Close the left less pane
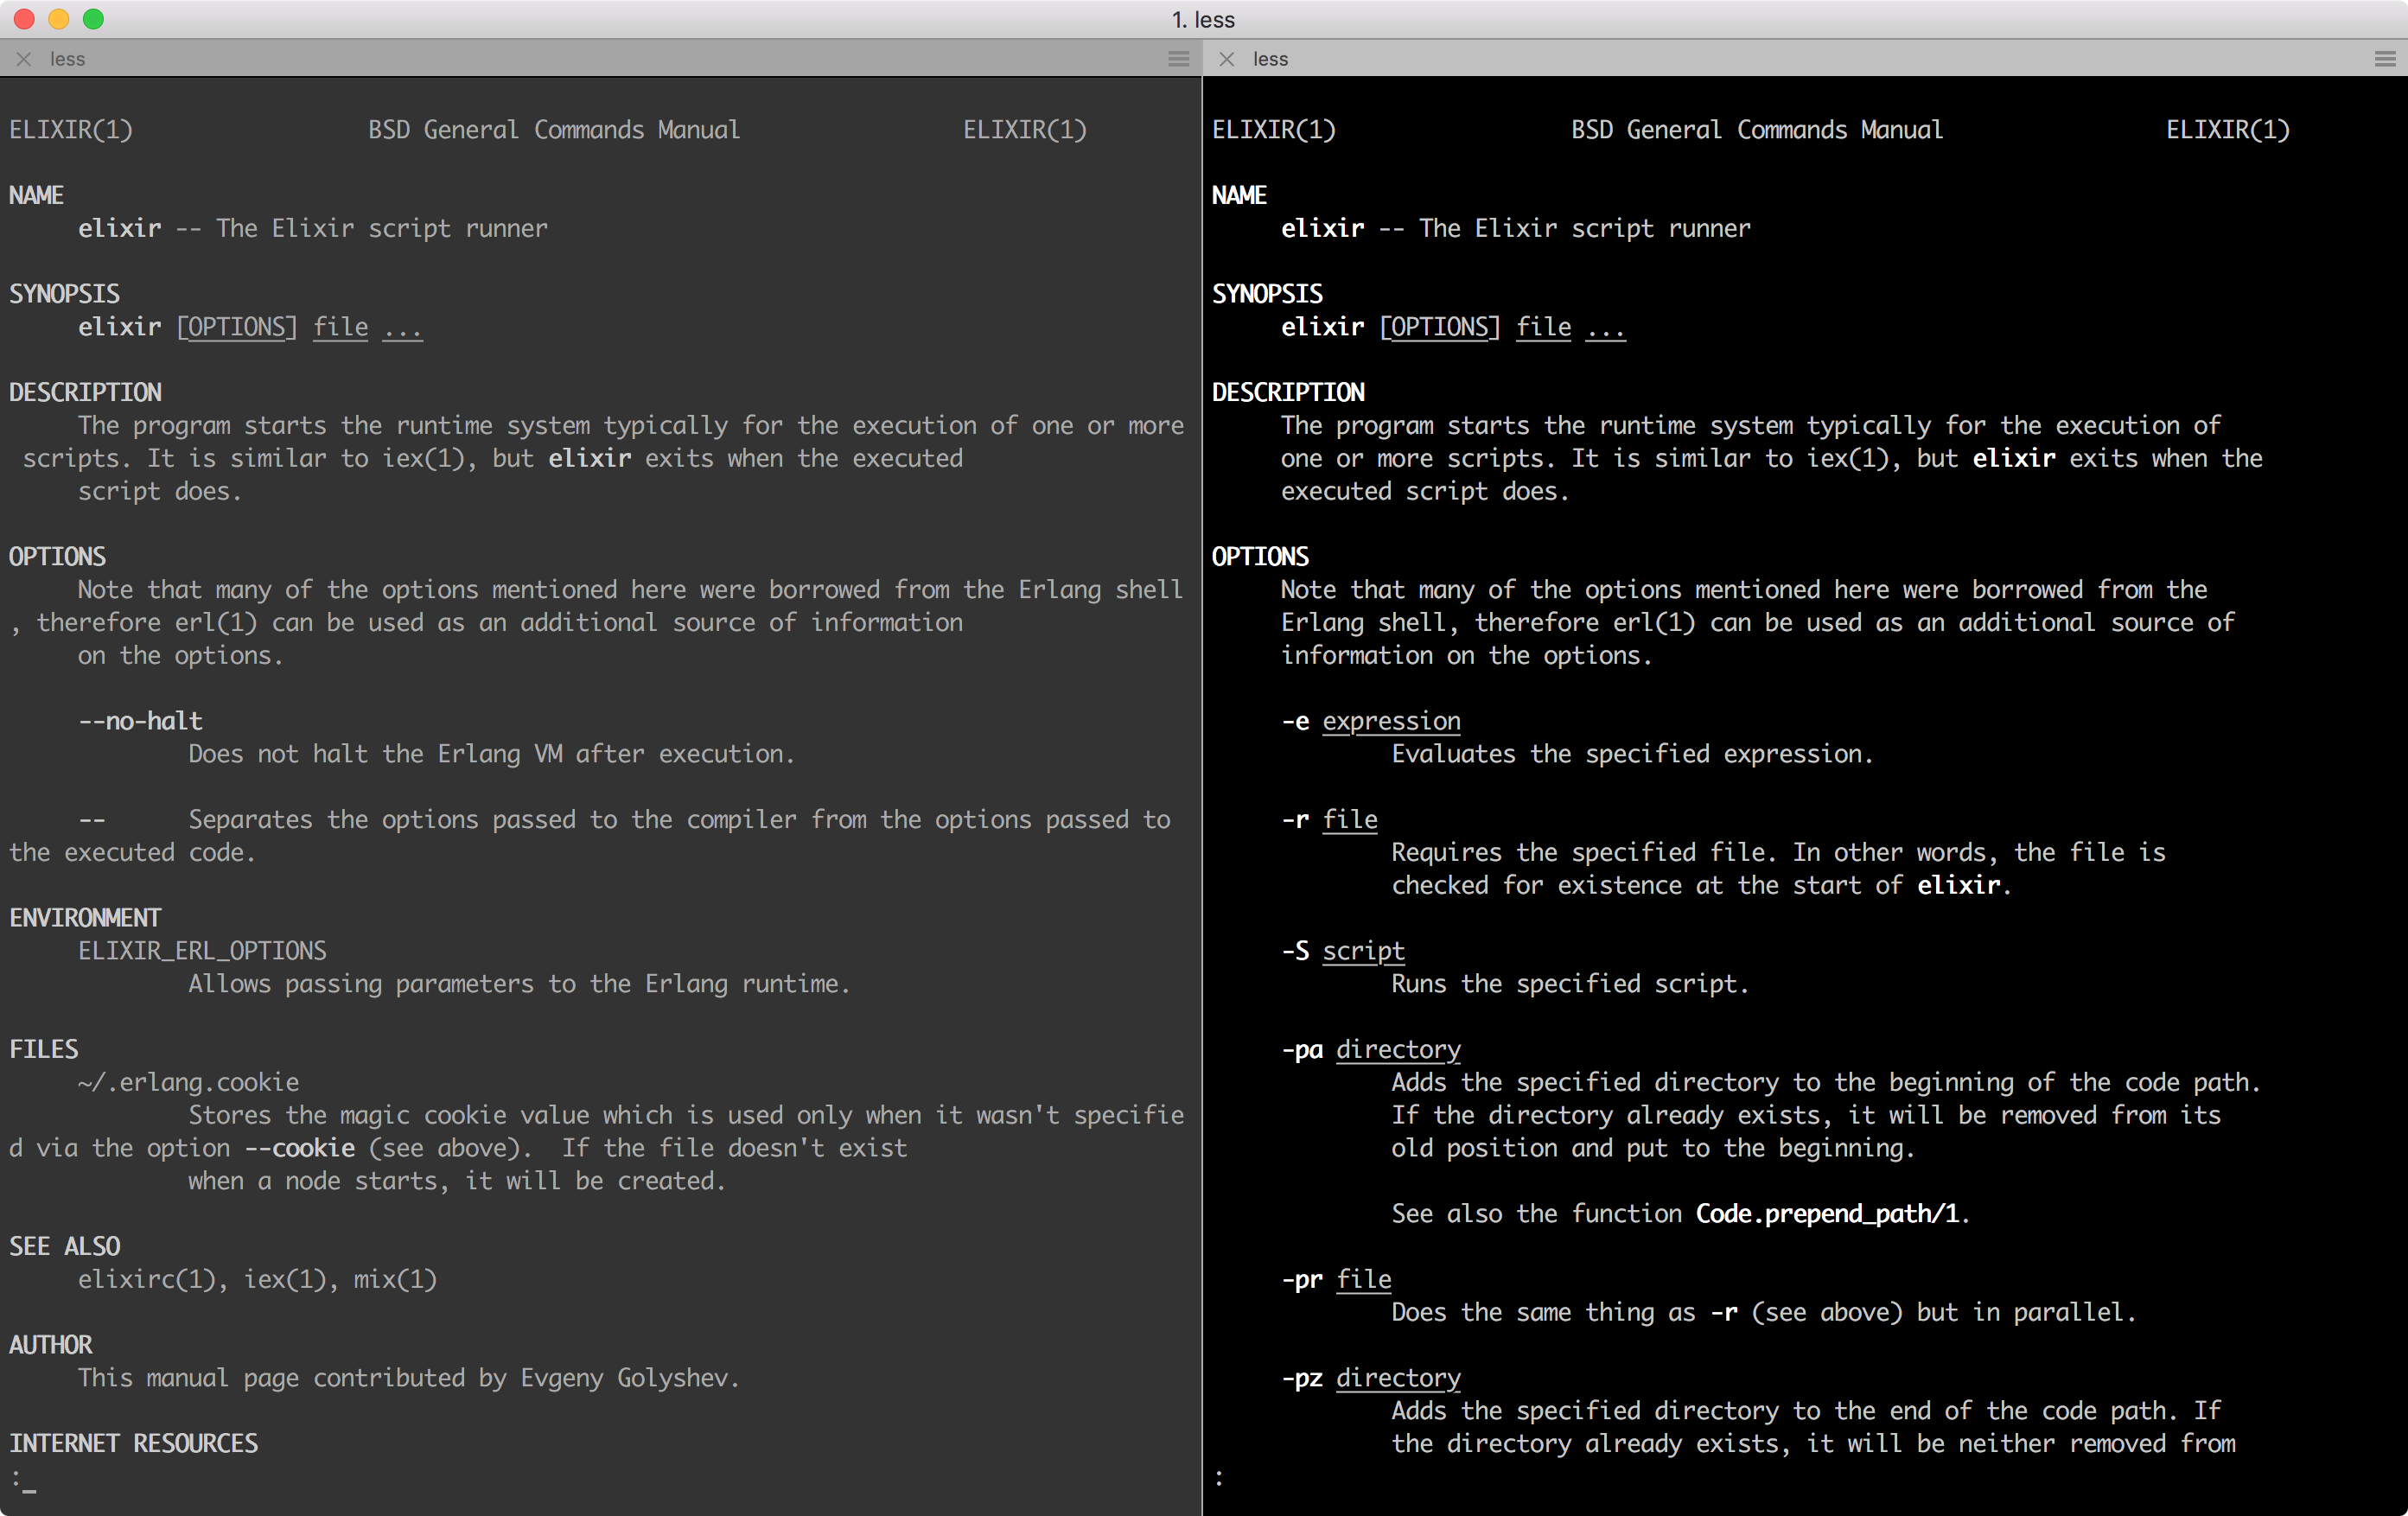 click(x=24, y=59)
